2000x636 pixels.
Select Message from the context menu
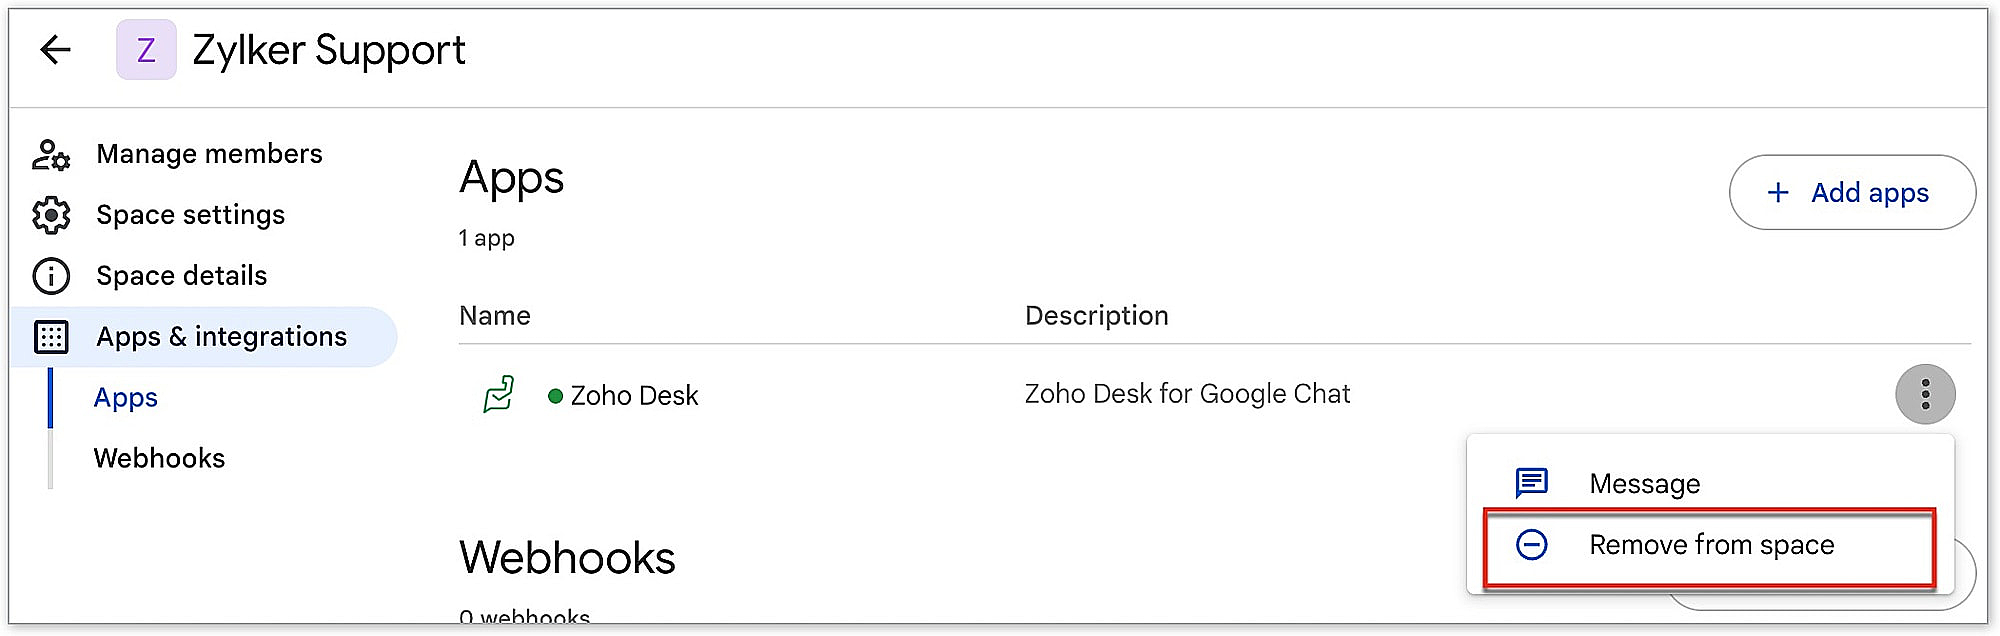point(1644,484)
